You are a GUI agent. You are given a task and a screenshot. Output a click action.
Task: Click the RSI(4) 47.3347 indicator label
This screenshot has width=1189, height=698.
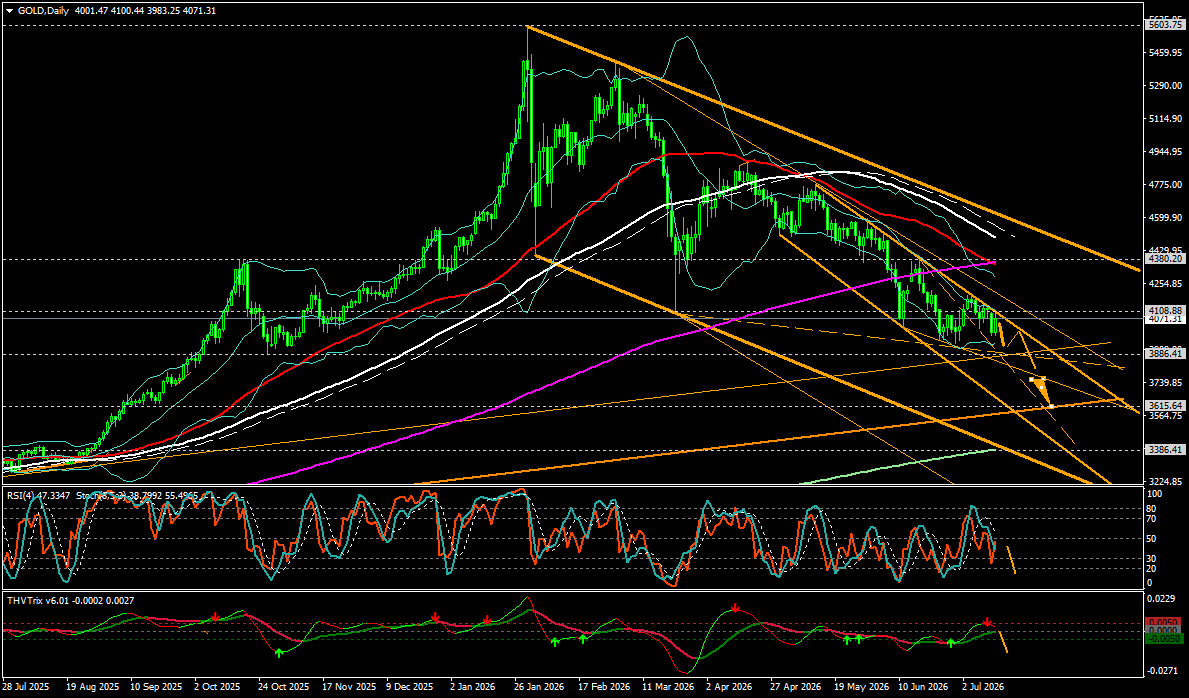tap(38, 495)
